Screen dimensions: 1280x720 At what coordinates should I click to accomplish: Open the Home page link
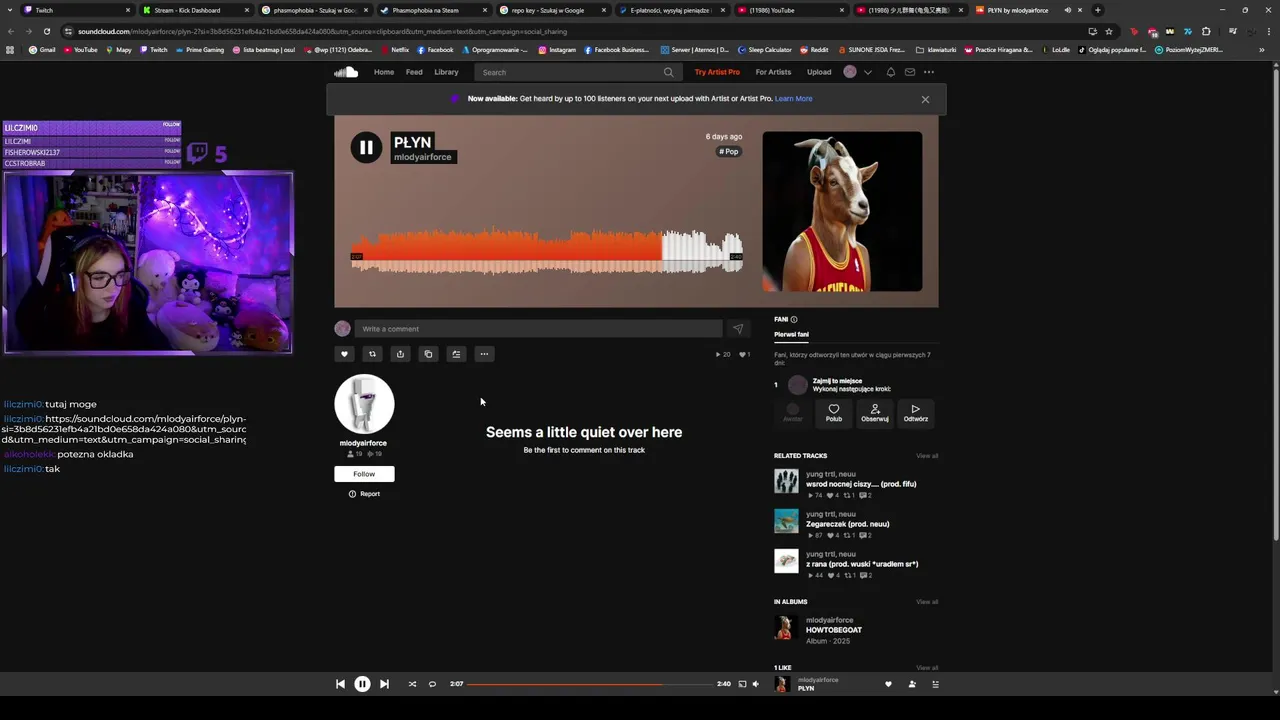click(384, 72)
